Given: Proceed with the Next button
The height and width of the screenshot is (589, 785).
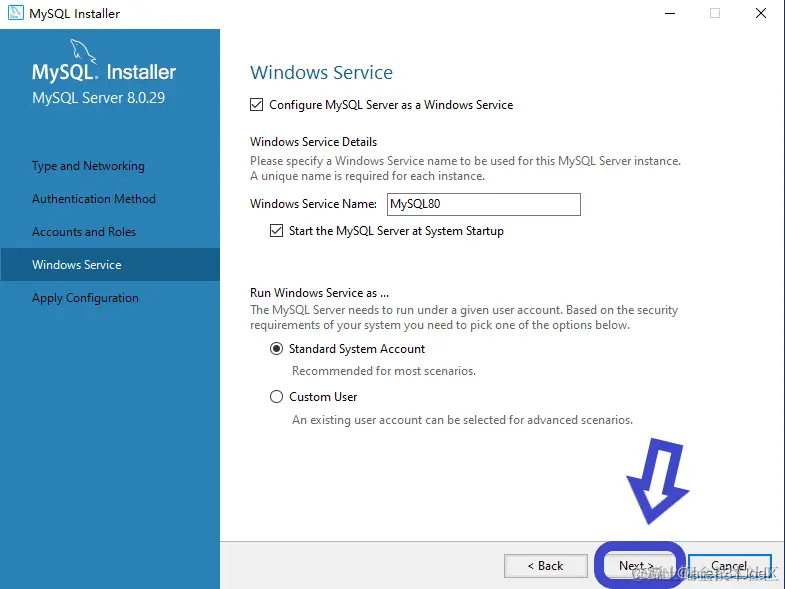Looking at the screenshot, I should pos(638,566).
